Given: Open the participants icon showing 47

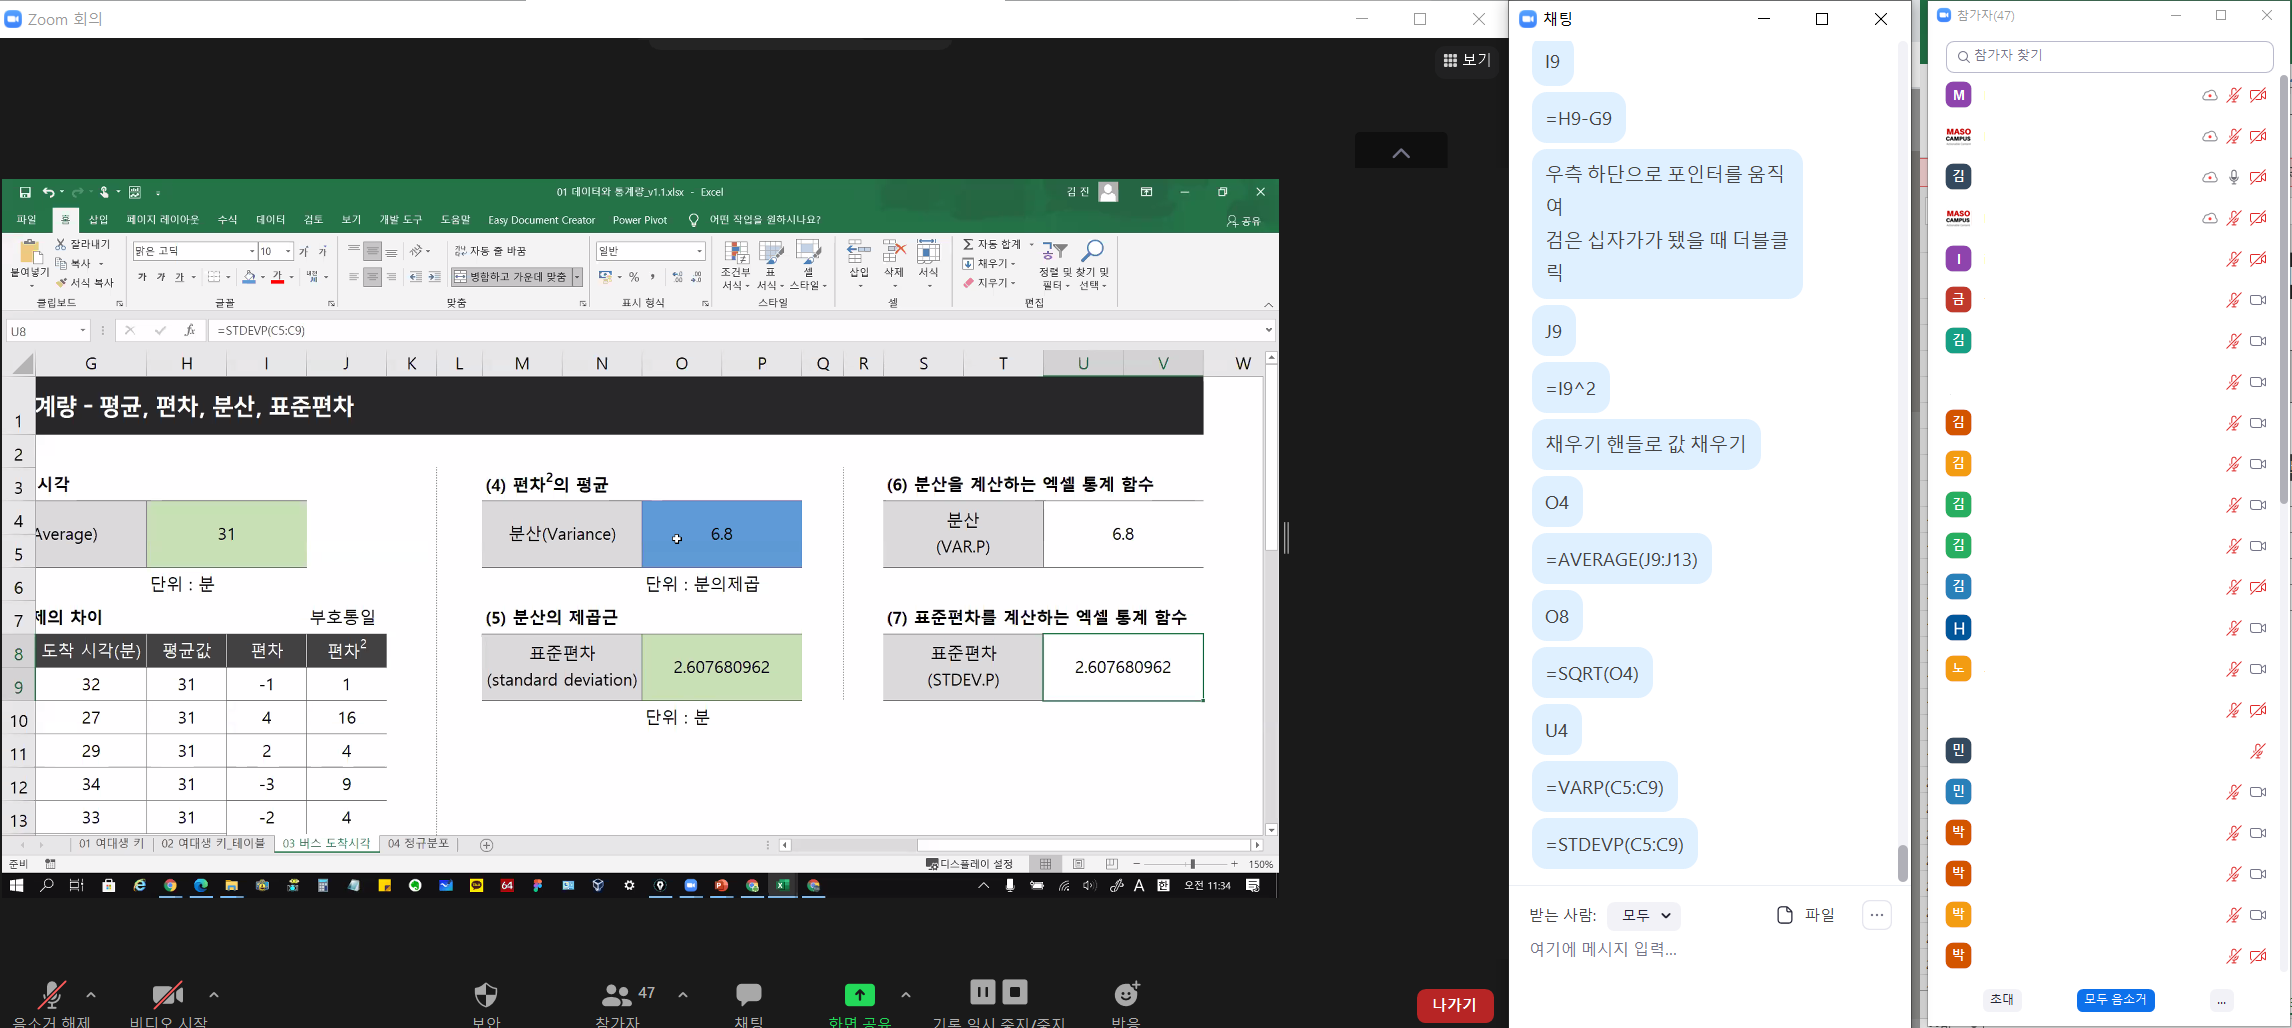Looking at the screenshot, I should click(x=618, y=994).
